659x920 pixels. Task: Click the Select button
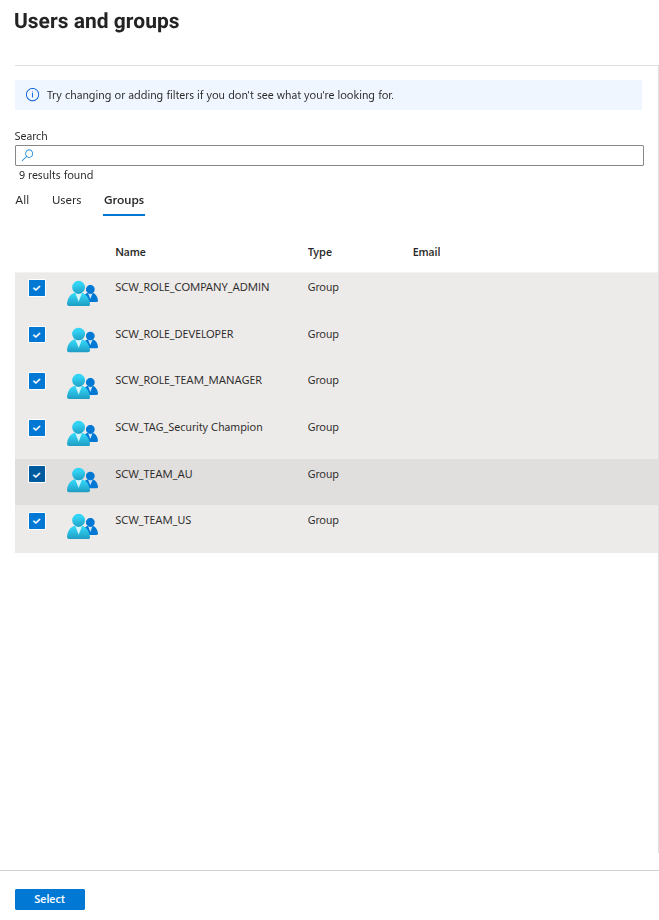point(49,899)
